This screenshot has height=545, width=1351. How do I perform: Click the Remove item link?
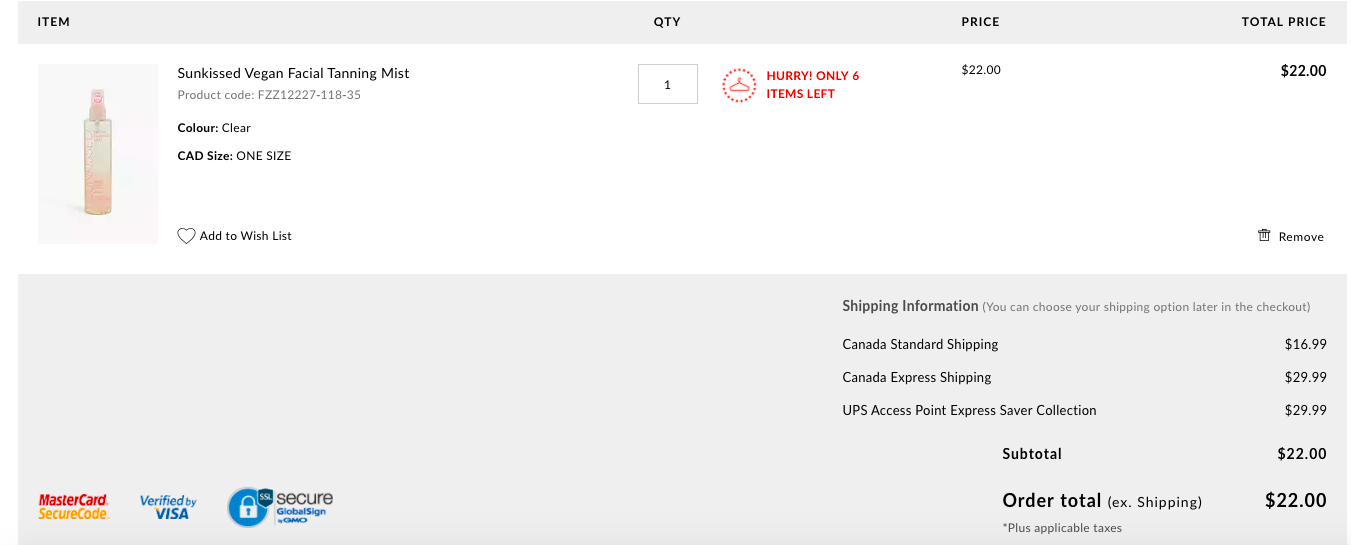coord(1301,237)
